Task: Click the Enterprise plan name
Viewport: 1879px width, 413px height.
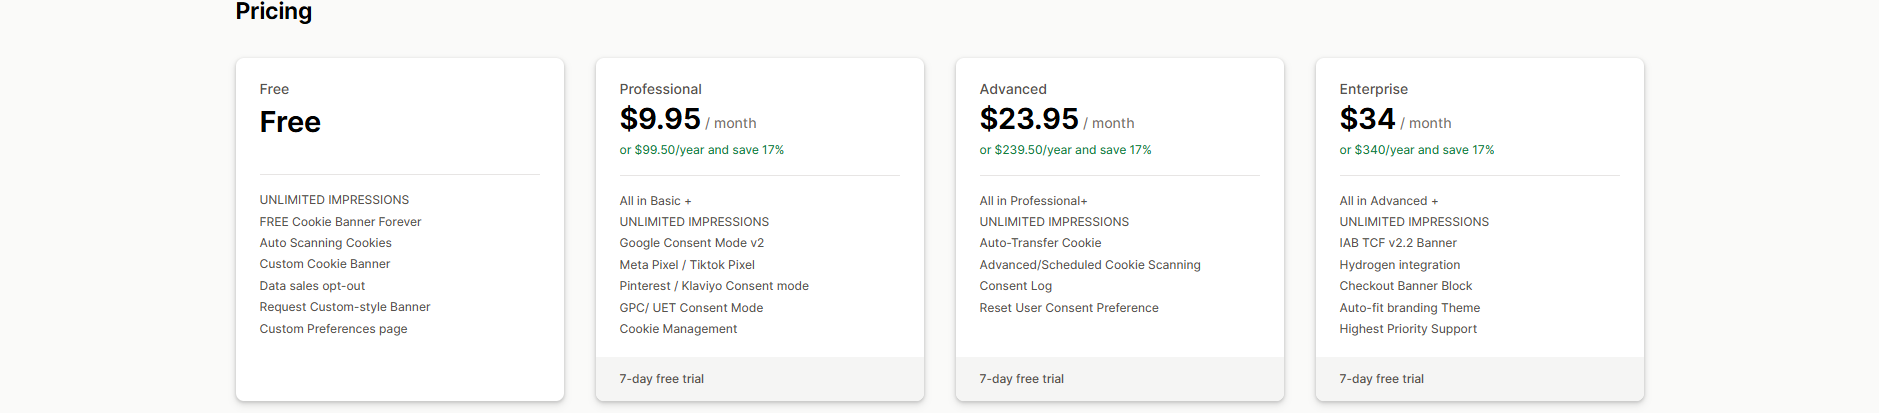Action: tap(1373, 89)
